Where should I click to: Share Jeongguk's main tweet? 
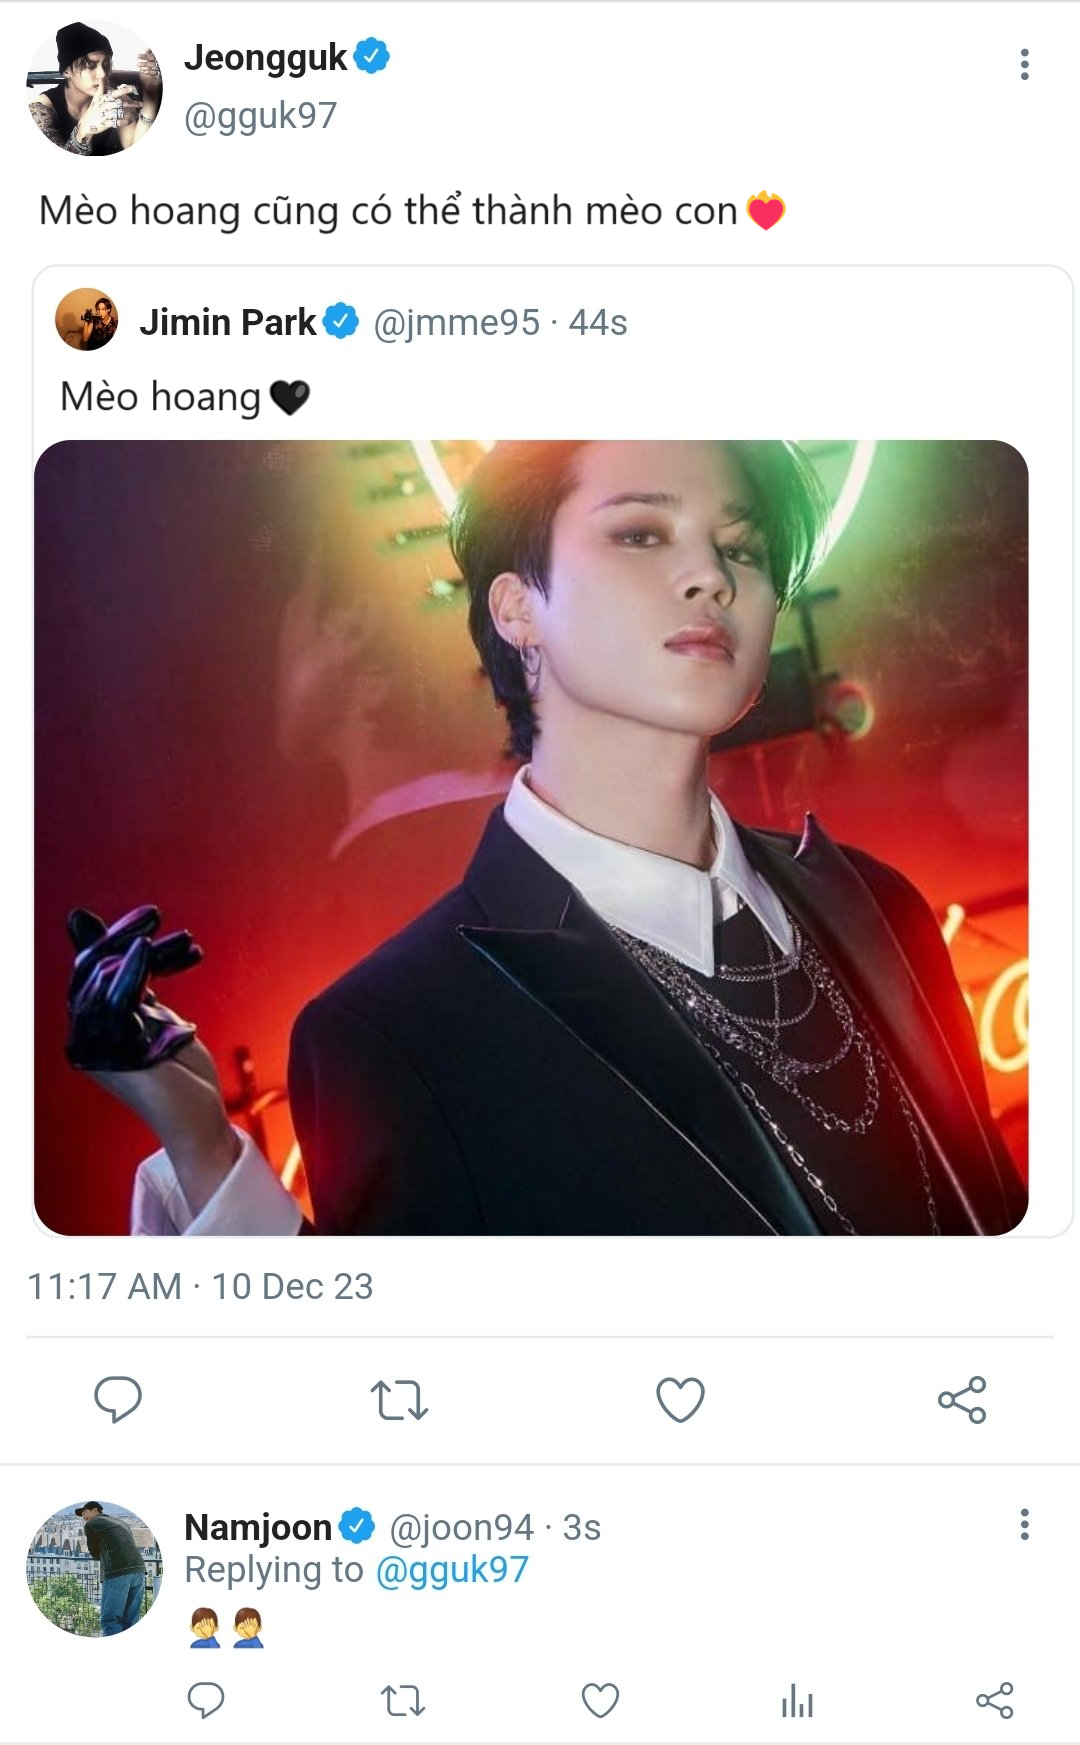coord(962,1399)
